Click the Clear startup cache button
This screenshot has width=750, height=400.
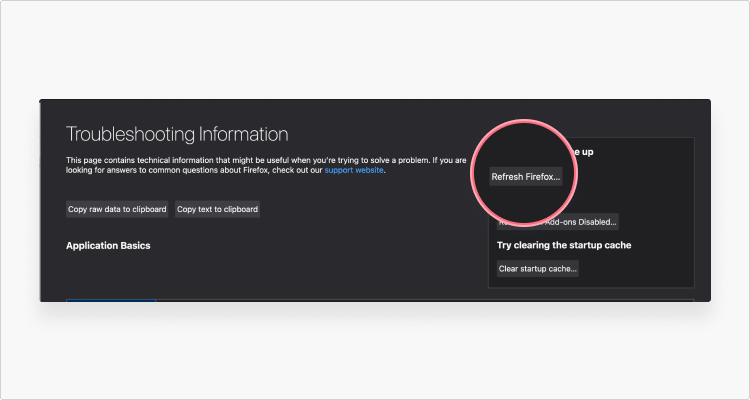click(x=538, y=268)
